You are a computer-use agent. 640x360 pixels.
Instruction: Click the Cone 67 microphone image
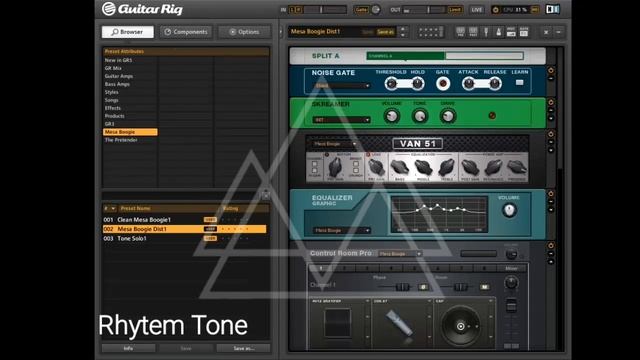tap(400, 323)
